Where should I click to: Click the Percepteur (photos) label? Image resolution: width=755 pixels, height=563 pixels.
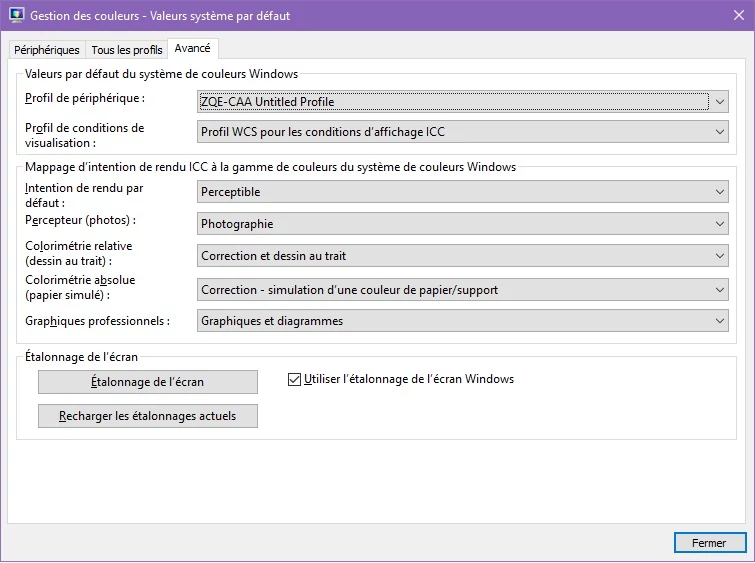click(80, 220)
